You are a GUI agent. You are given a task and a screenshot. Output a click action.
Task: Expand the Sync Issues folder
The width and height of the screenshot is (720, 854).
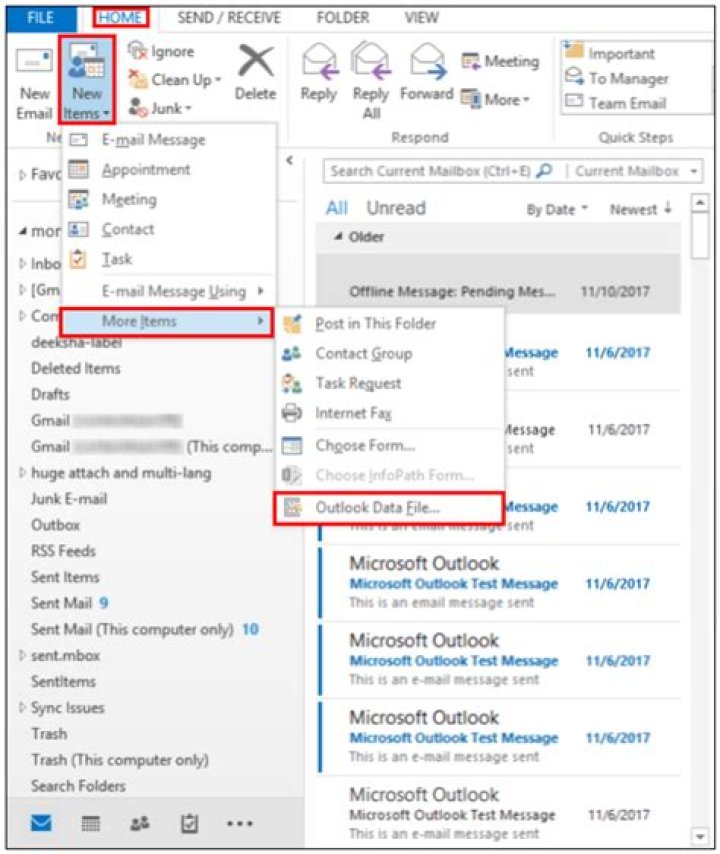23,707
